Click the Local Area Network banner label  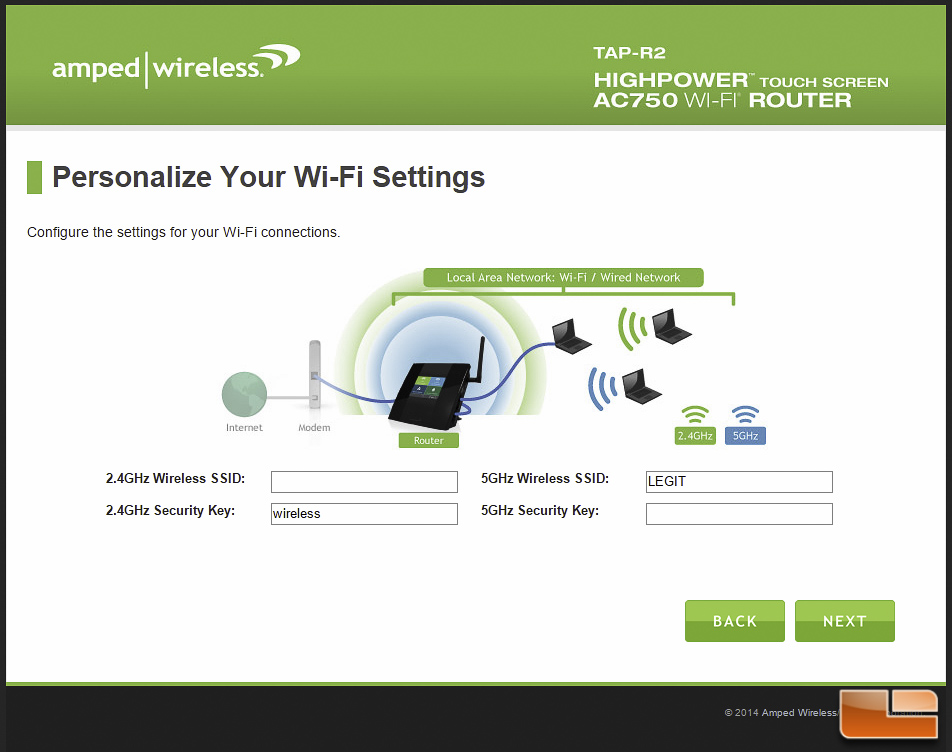(x=563, y=277)
